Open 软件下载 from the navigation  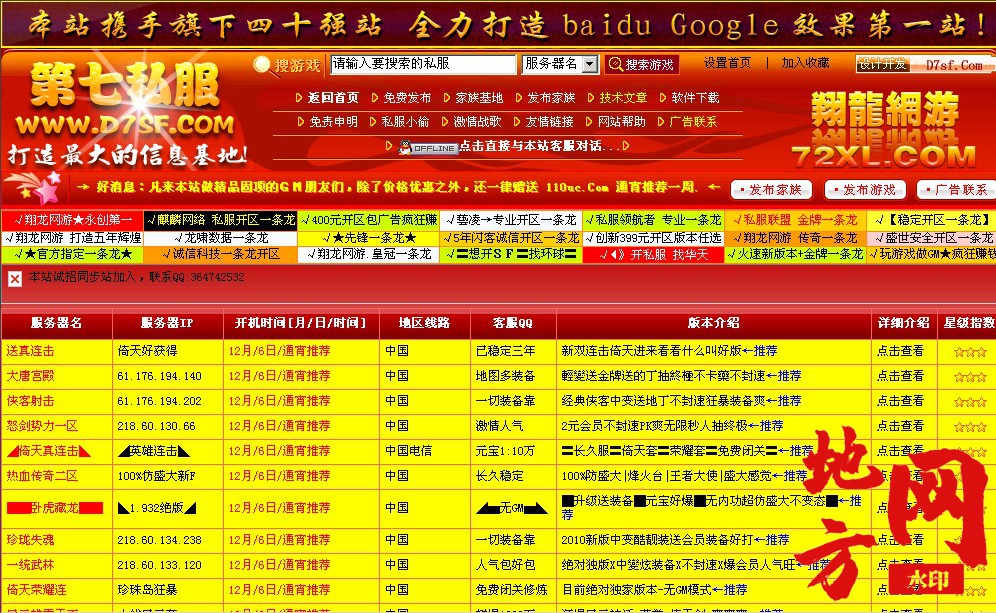tap(696, 98)
